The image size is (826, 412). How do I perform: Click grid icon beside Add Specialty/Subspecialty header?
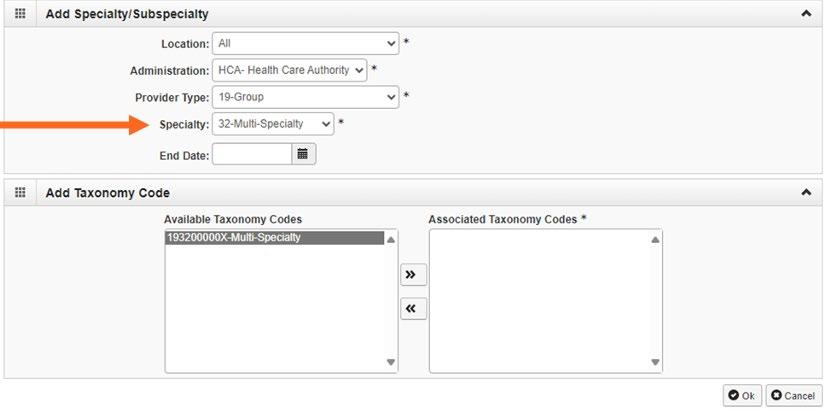[x=20, y=15]
